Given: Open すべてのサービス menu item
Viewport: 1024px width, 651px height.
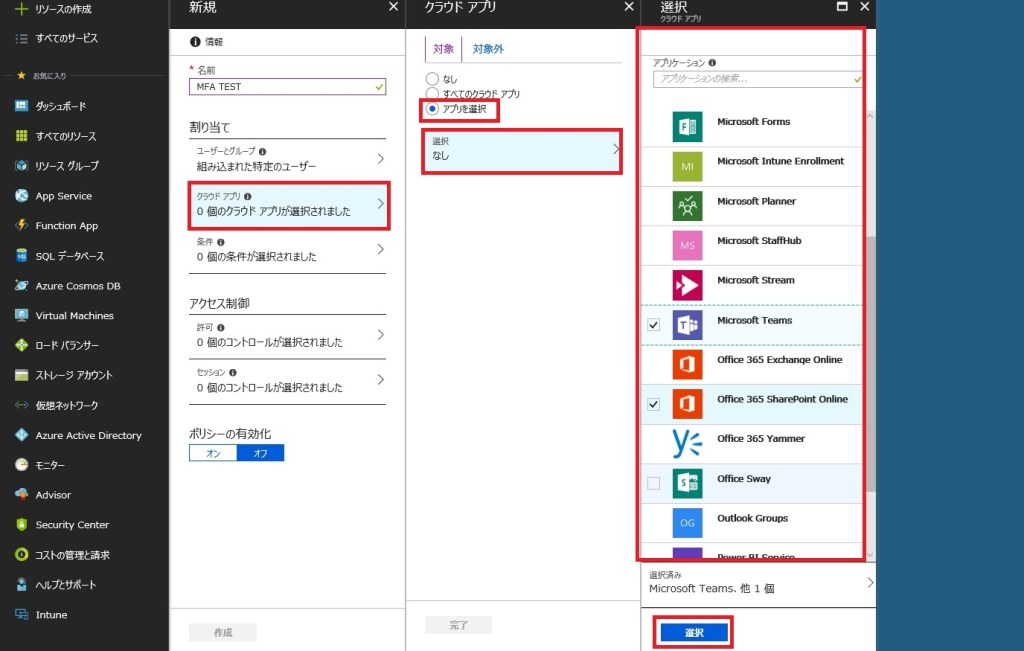Looking at the screenshot, I should (x=67, y=38).
